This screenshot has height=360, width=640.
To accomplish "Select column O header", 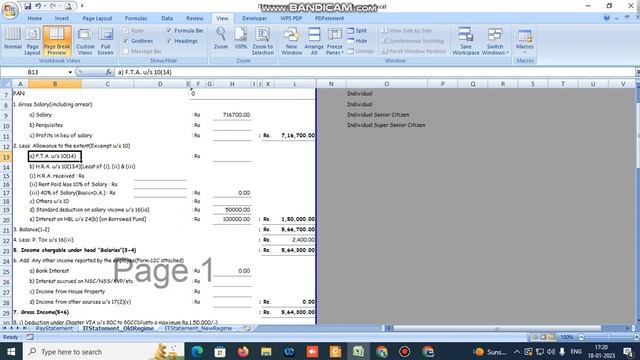I will point(387,84).
